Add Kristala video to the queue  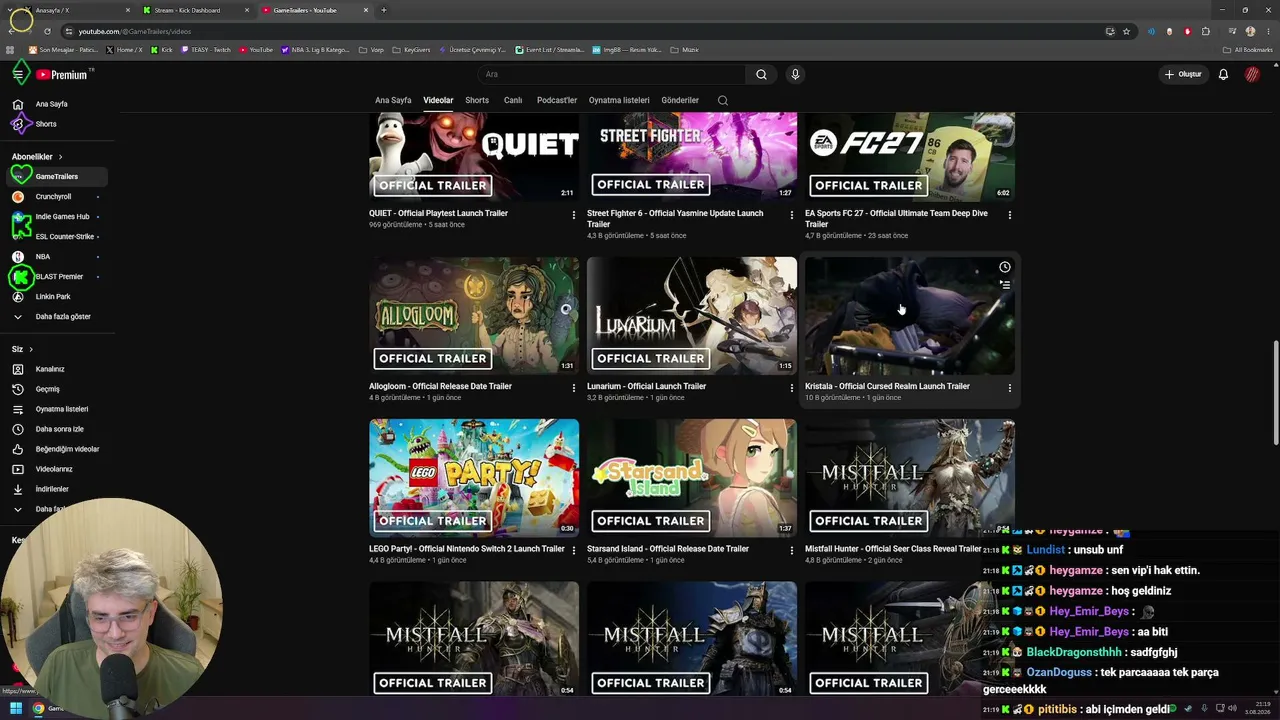click(x=1005, y=285)
